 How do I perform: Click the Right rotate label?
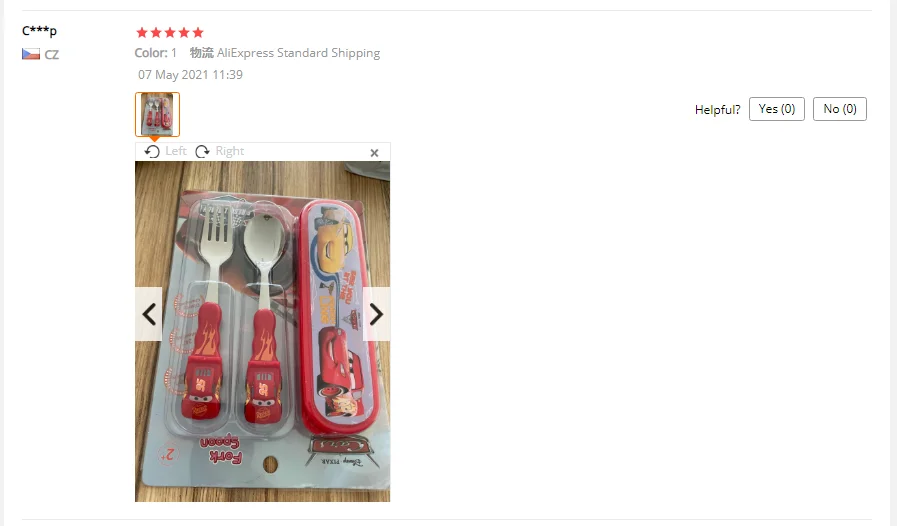[229, 151]
